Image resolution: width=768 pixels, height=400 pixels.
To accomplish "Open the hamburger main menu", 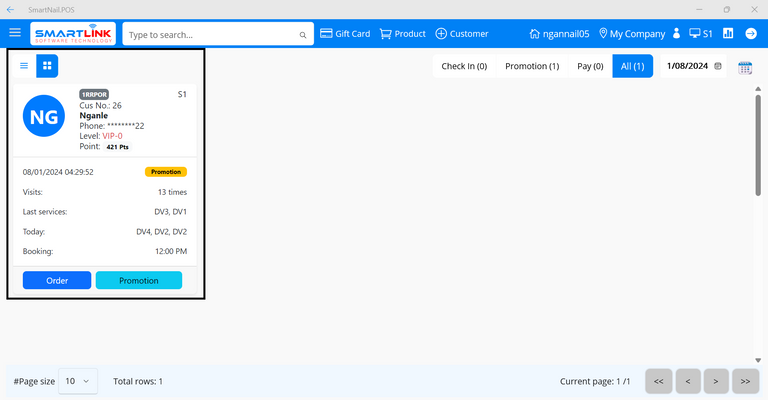I will click(15, 33).
